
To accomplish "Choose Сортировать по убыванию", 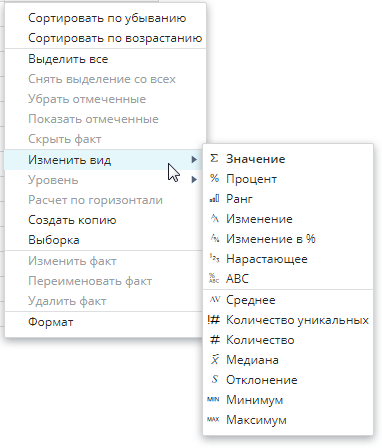I will (x=107, y=18).
